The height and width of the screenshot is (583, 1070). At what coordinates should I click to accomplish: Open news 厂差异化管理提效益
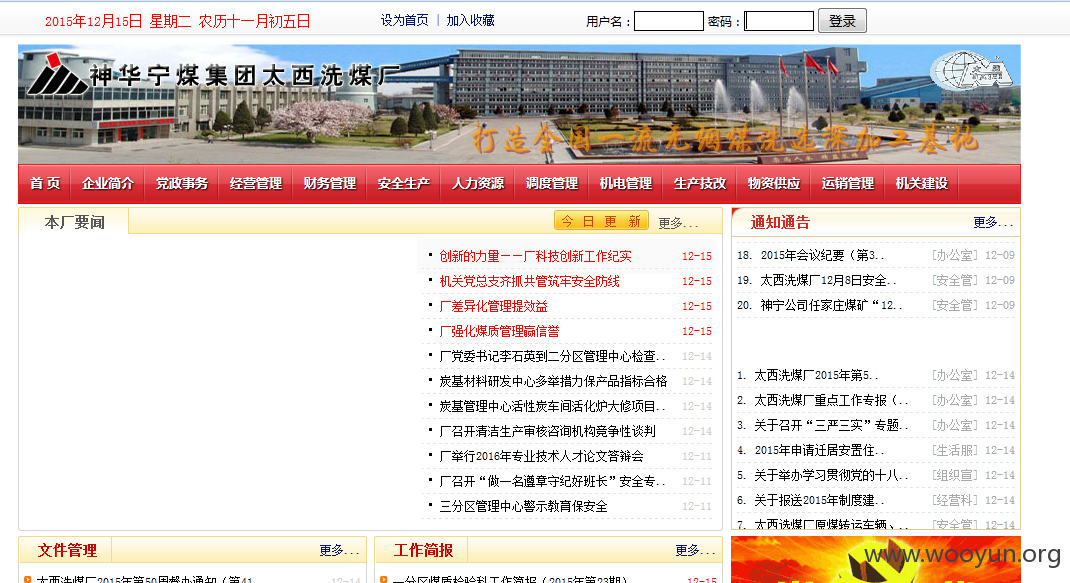(493, 307)
